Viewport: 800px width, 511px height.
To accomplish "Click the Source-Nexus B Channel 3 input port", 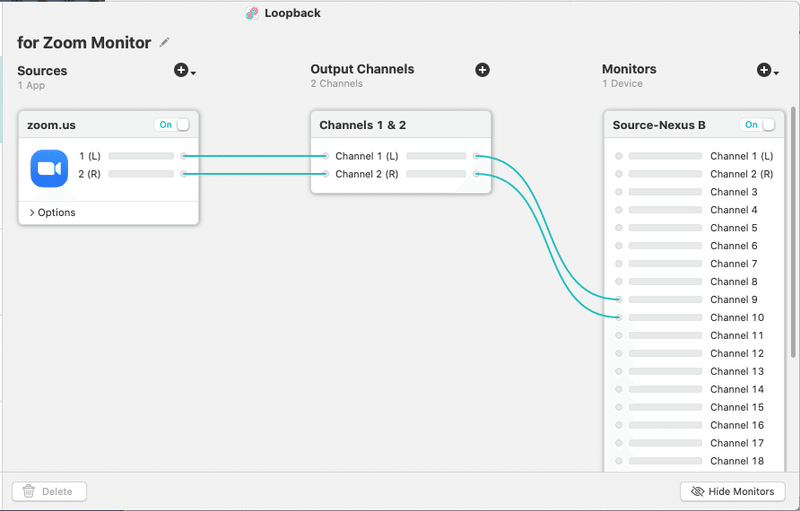I will 619,192.
